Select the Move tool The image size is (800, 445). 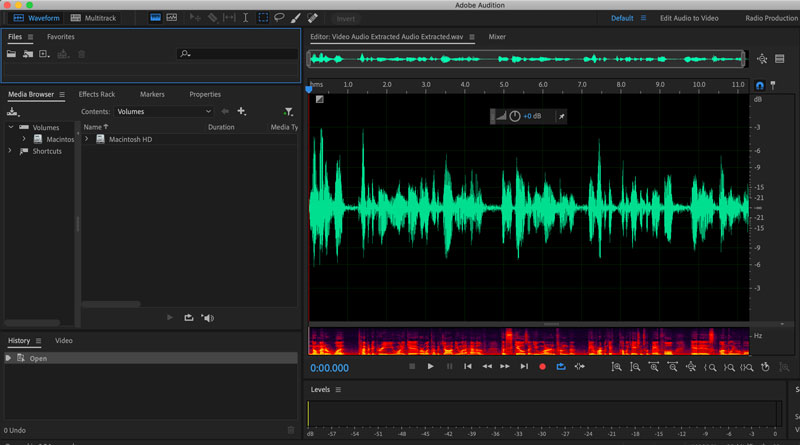click(x=195, y=18)
